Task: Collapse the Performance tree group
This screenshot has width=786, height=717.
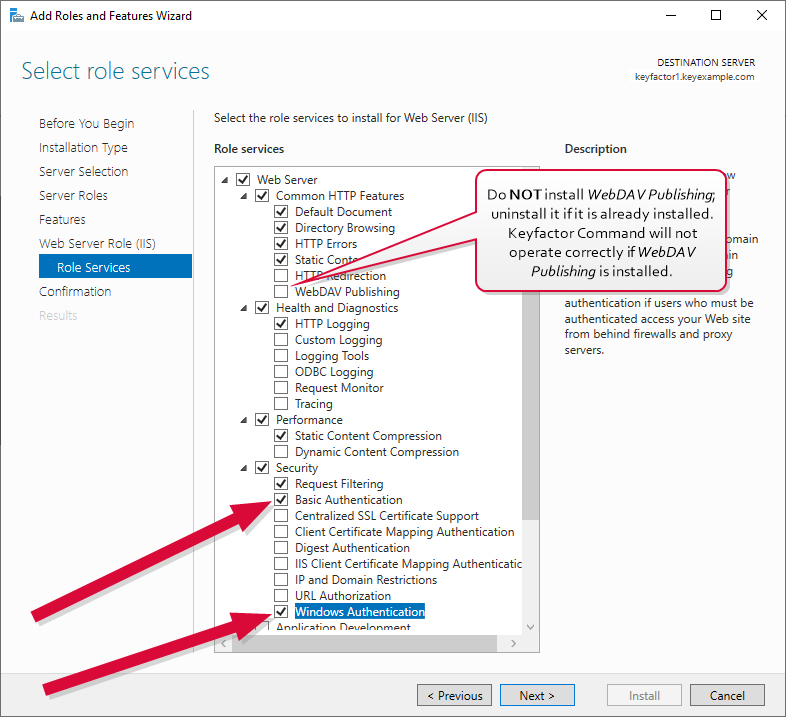Action: coord(243,420)
